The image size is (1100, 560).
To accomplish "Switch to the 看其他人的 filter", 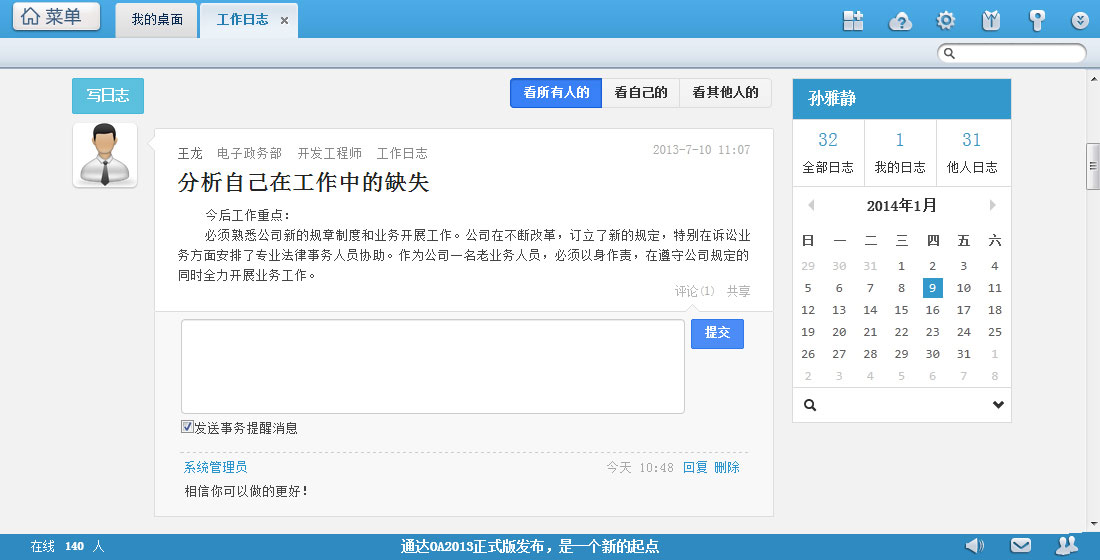I will tap(725, 93).
